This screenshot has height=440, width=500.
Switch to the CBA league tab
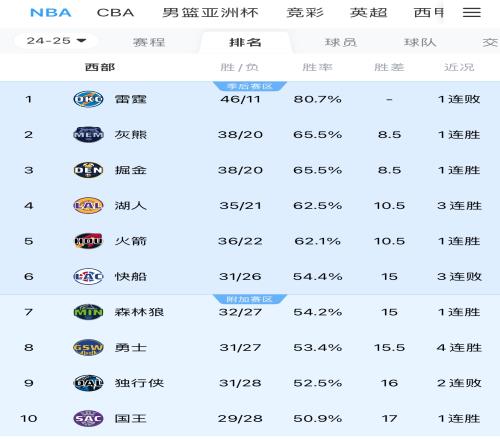click(x=115, y=13)
